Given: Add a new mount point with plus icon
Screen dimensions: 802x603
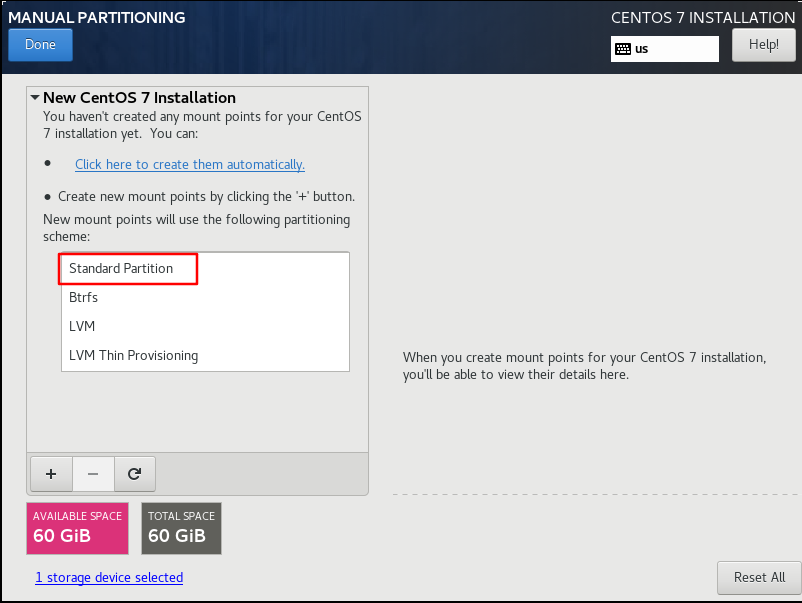Looking at the screenshot, I should click(51, 474).
